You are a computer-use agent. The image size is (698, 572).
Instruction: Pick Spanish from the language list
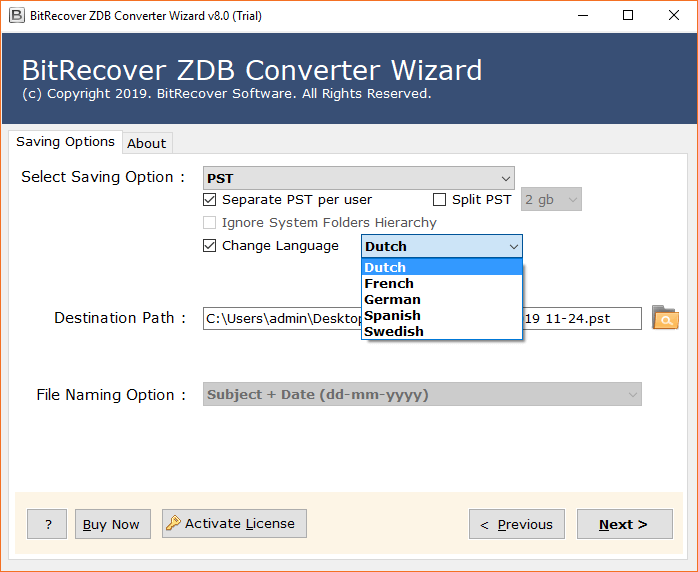[442, 315]
